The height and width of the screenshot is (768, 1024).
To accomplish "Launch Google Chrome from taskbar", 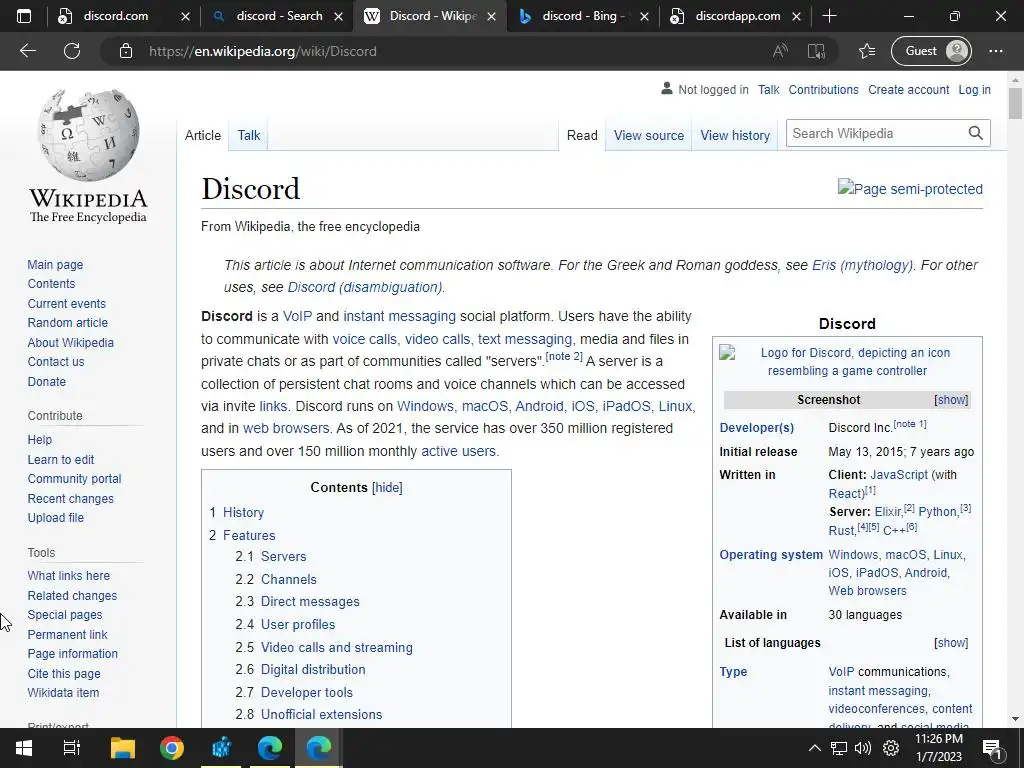I will click(172, 748).
